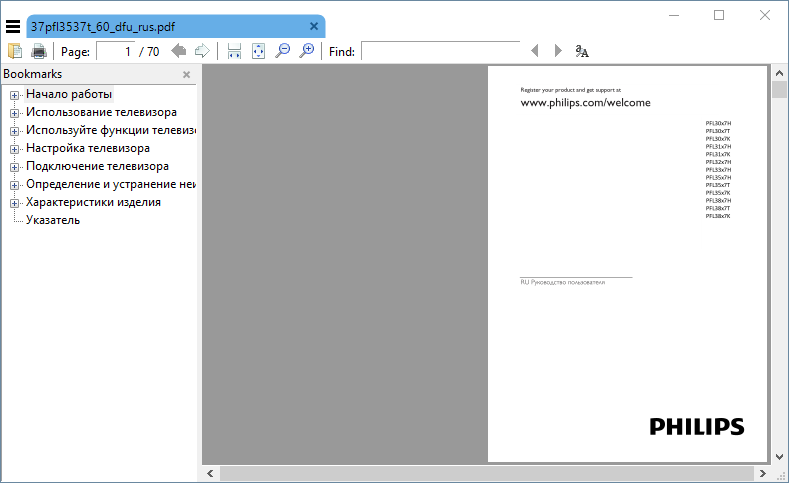Click the Zoom Out magnifier
This screenshot has width=789, height=483.
283,51
